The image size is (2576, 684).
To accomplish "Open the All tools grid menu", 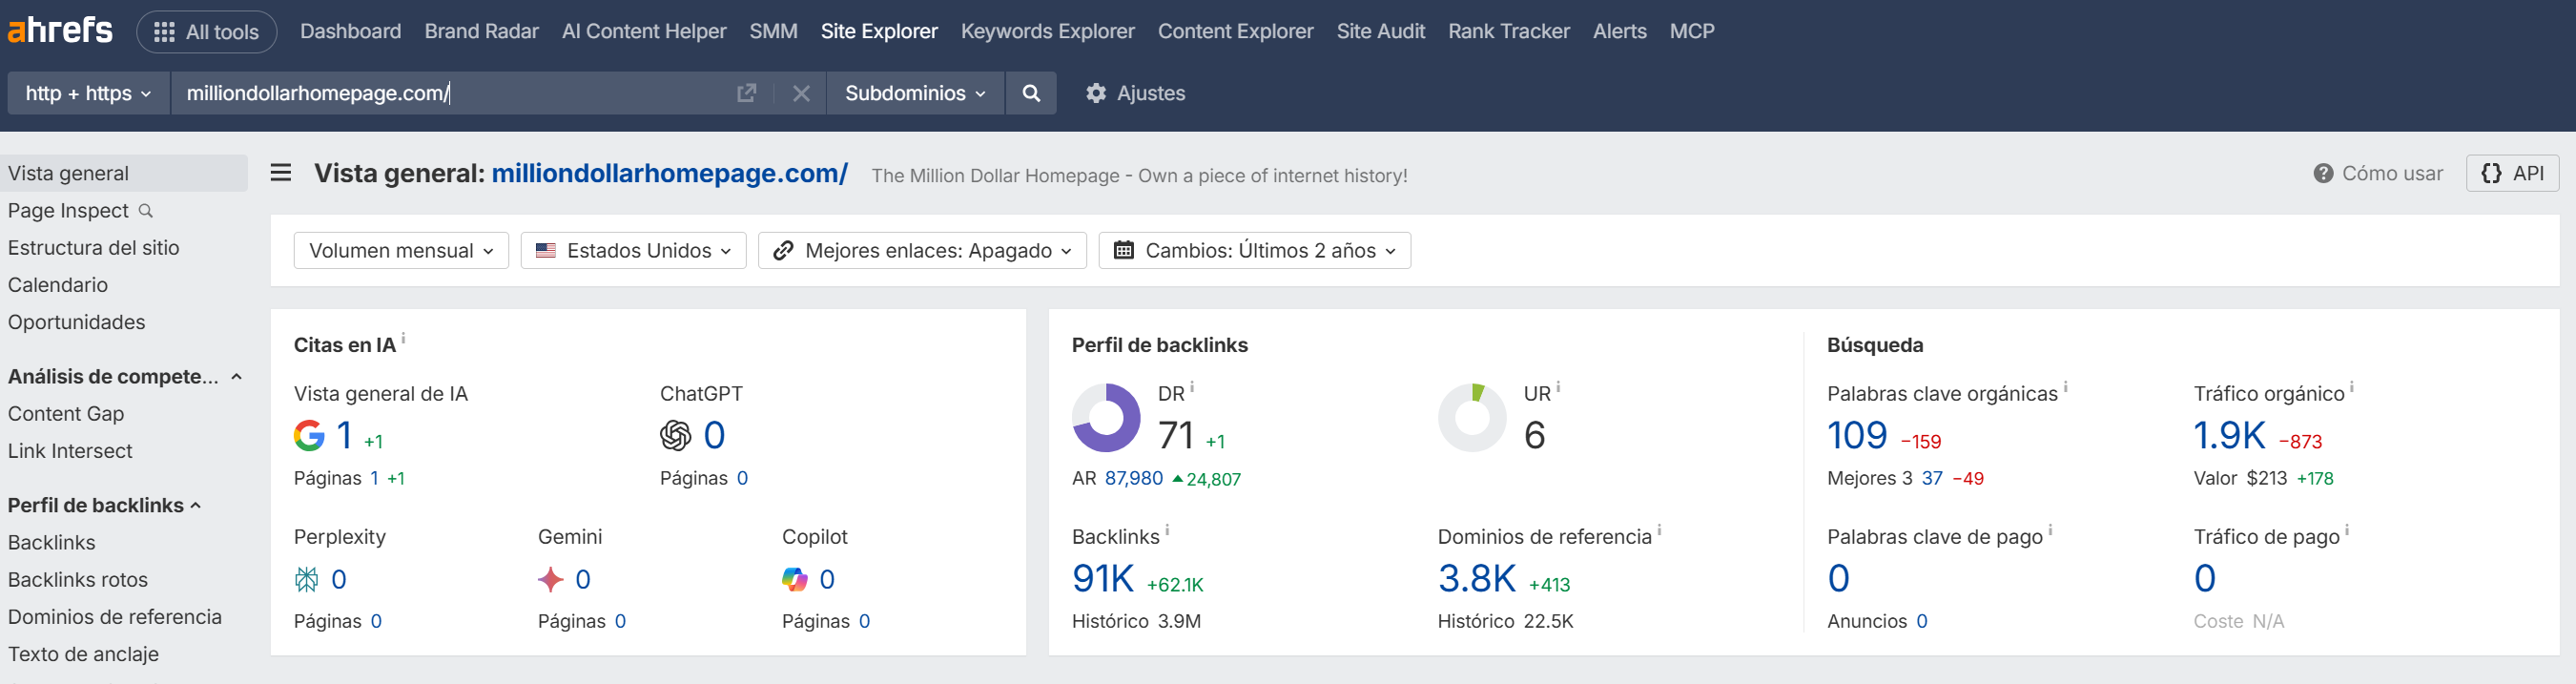I will [206, 32].
